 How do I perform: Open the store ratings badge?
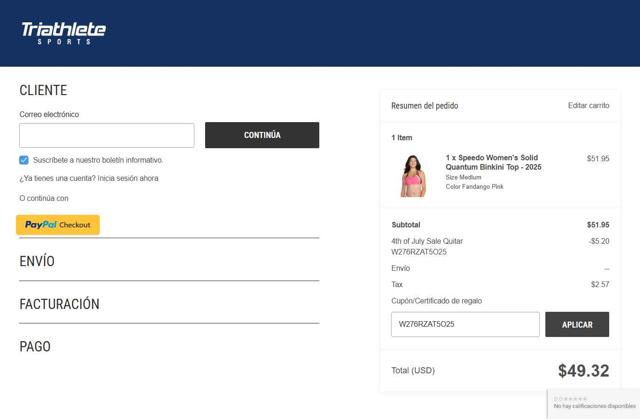pos(594,403)
